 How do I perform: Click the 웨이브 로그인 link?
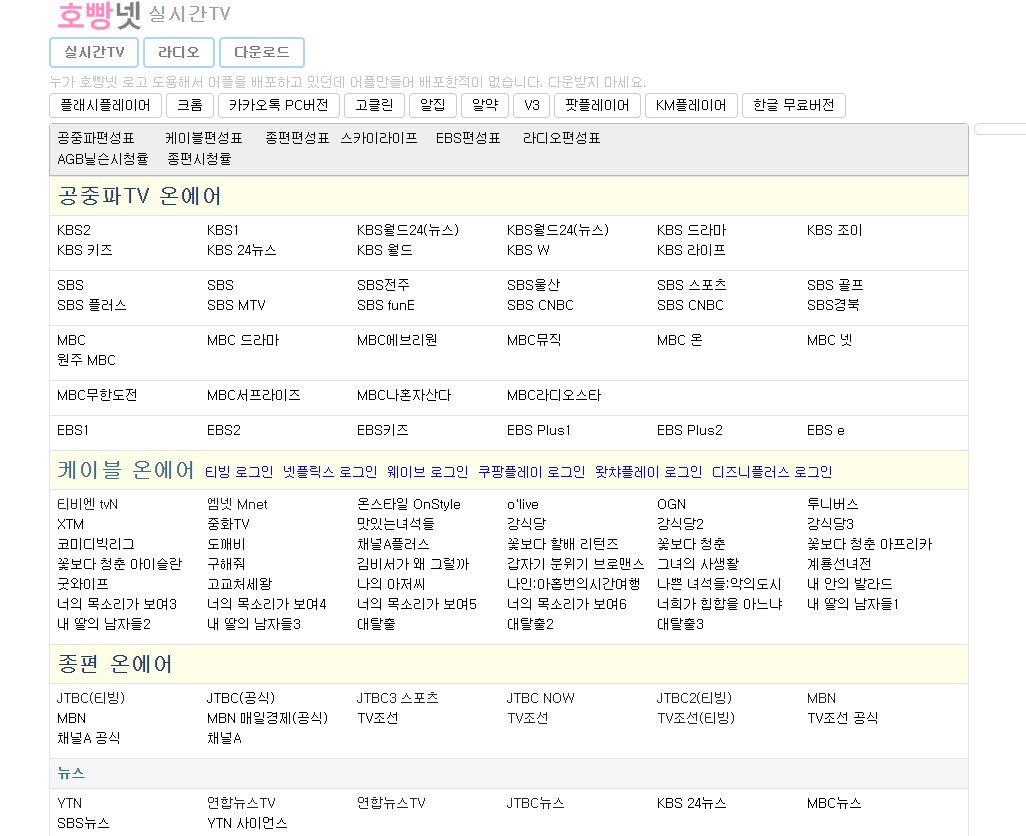click(427, 472)
